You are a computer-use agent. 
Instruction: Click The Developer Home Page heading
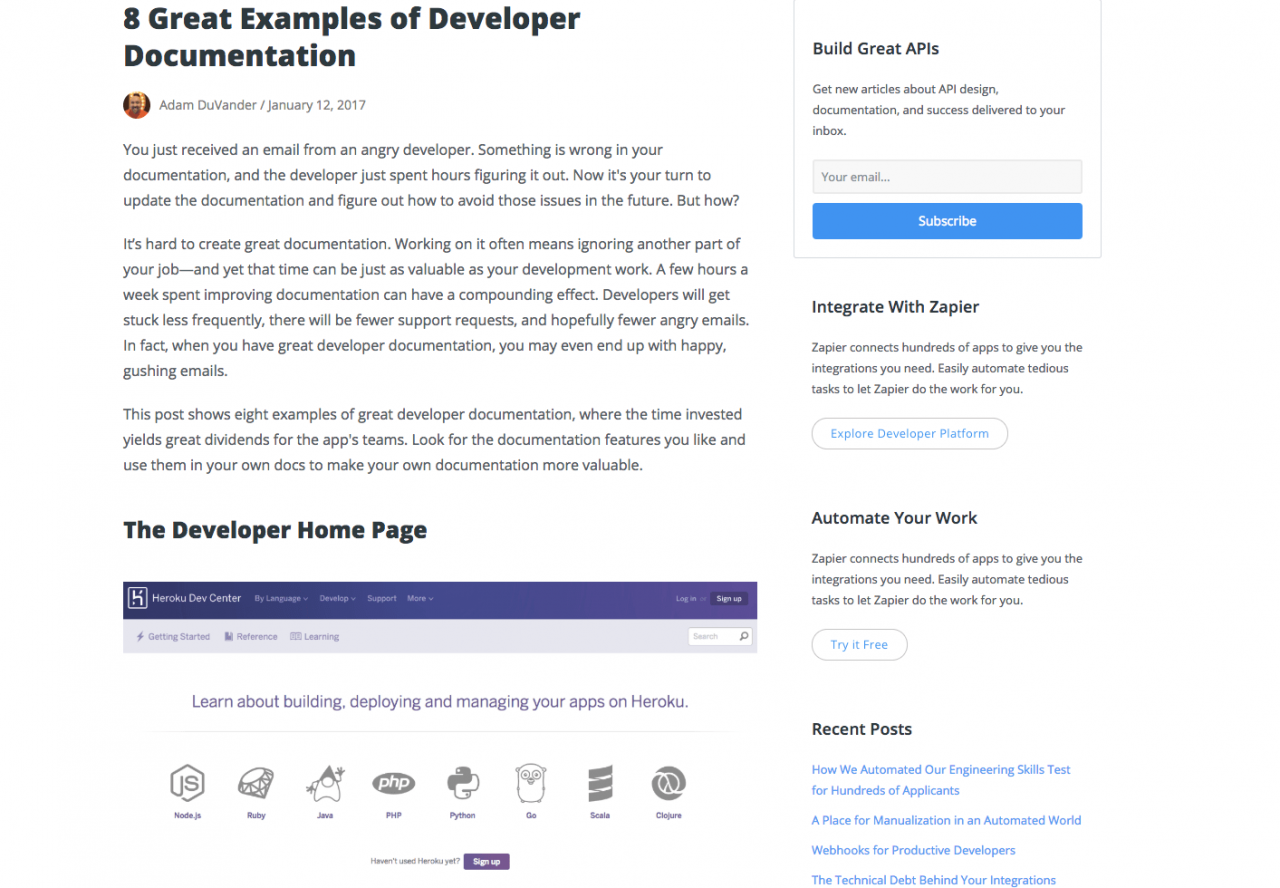(275, 530)
